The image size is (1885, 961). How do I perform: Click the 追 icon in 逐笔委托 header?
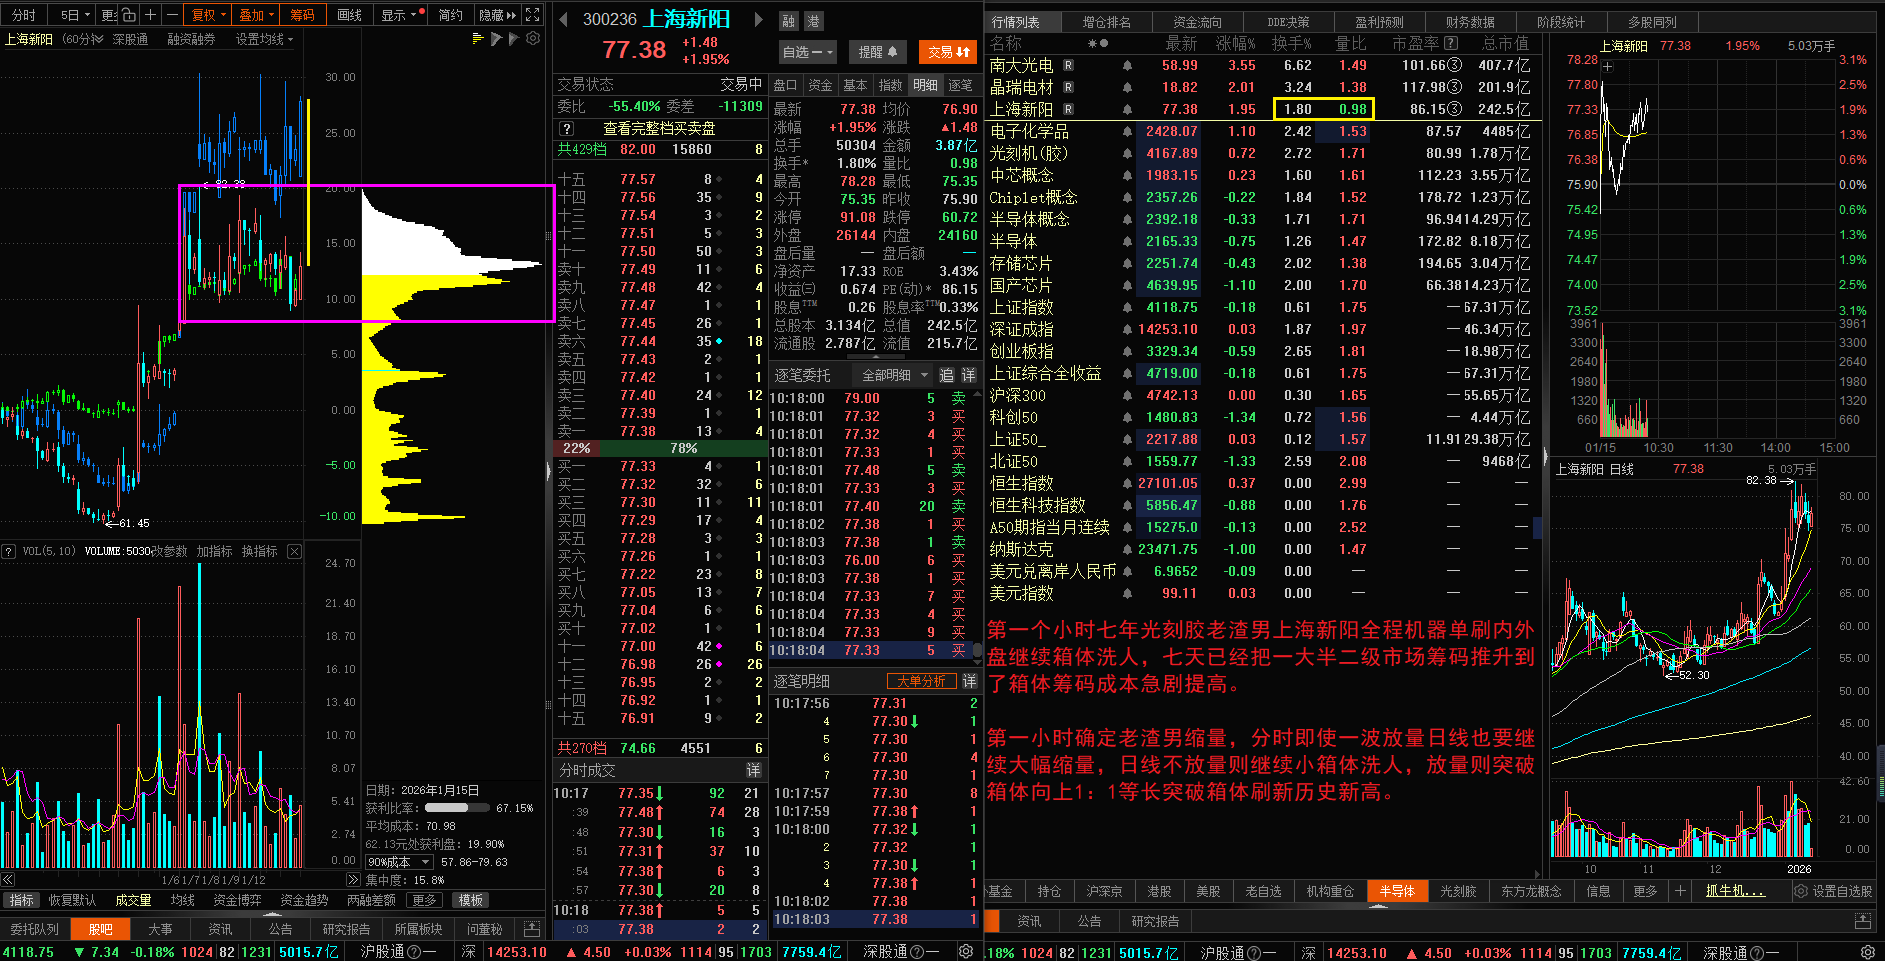click(x=946, y=375)
